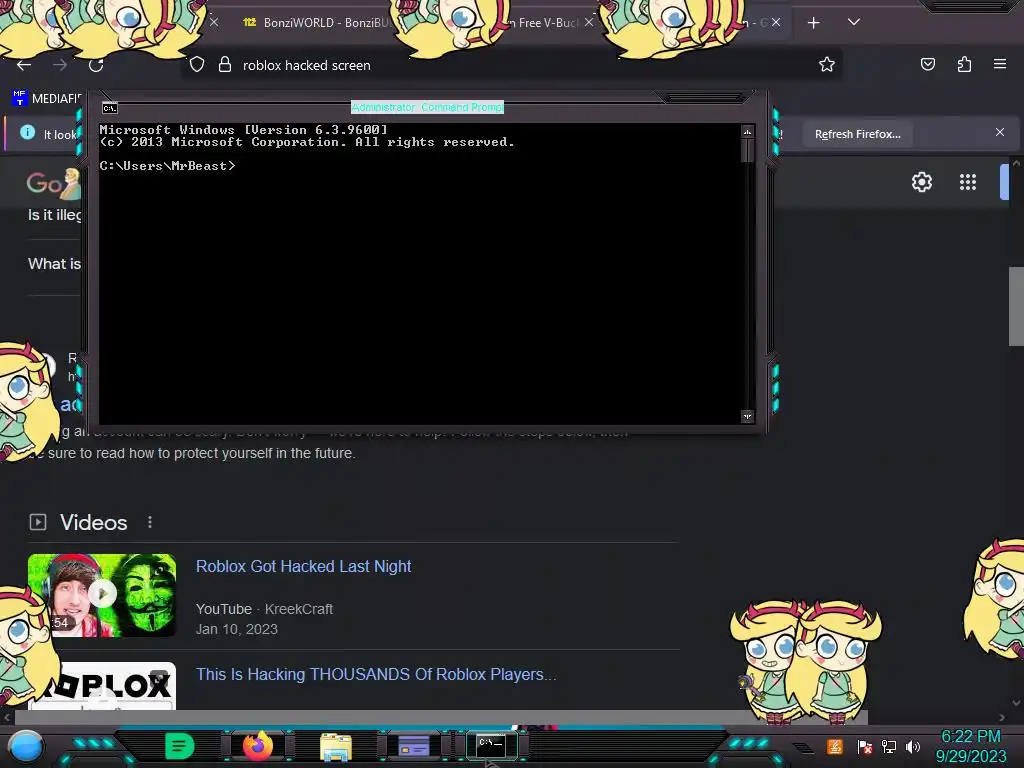Open the purple window app on taskbar
This screenshot has height=768, width=1024.
(x=413, y=745)
